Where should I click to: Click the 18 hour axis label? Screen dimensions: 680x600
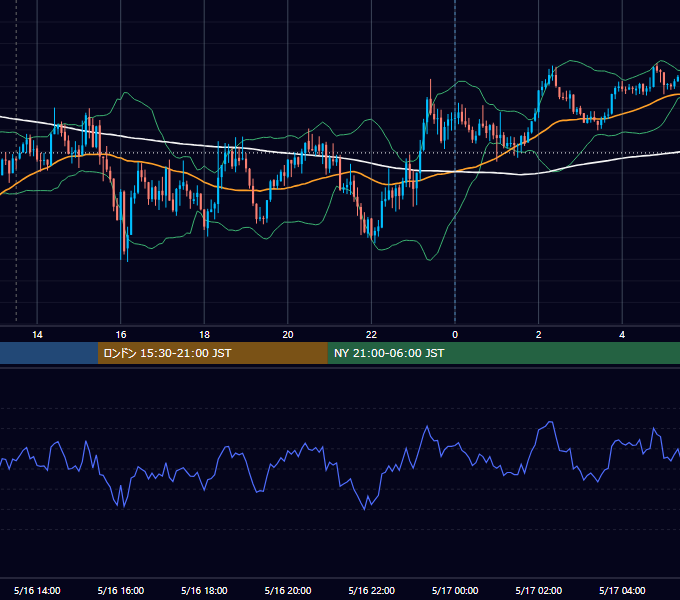204,335
